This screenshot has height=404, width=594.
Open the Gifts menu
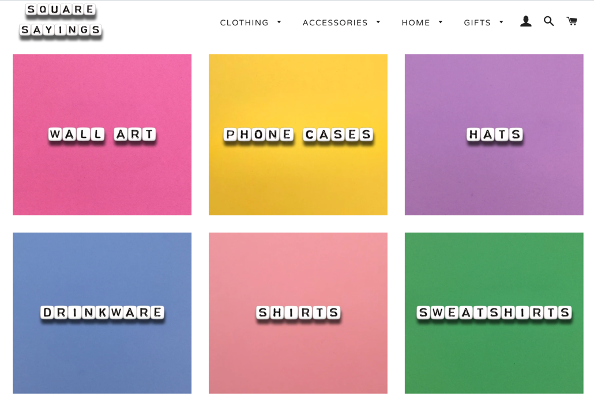pyautogui.click(x=477, y=23)
